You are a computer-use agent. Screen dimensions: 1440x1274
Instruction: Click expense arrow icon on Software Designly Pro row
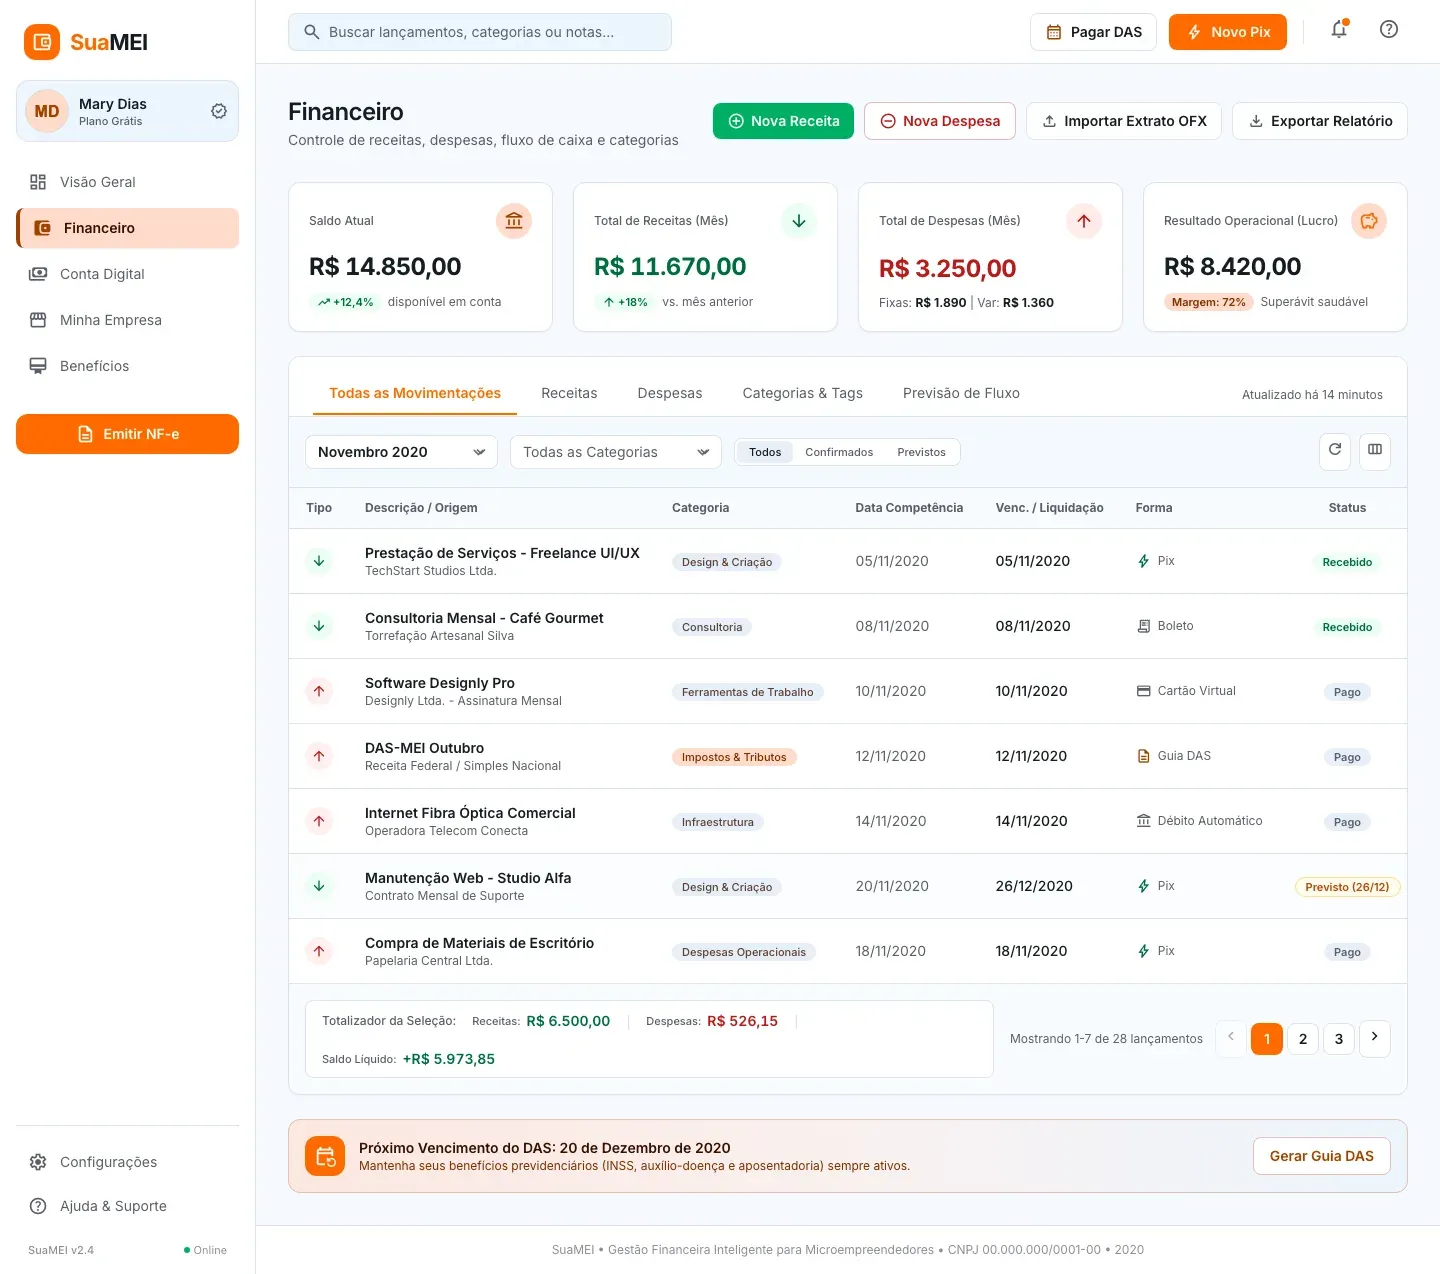[x=319, y=691]
